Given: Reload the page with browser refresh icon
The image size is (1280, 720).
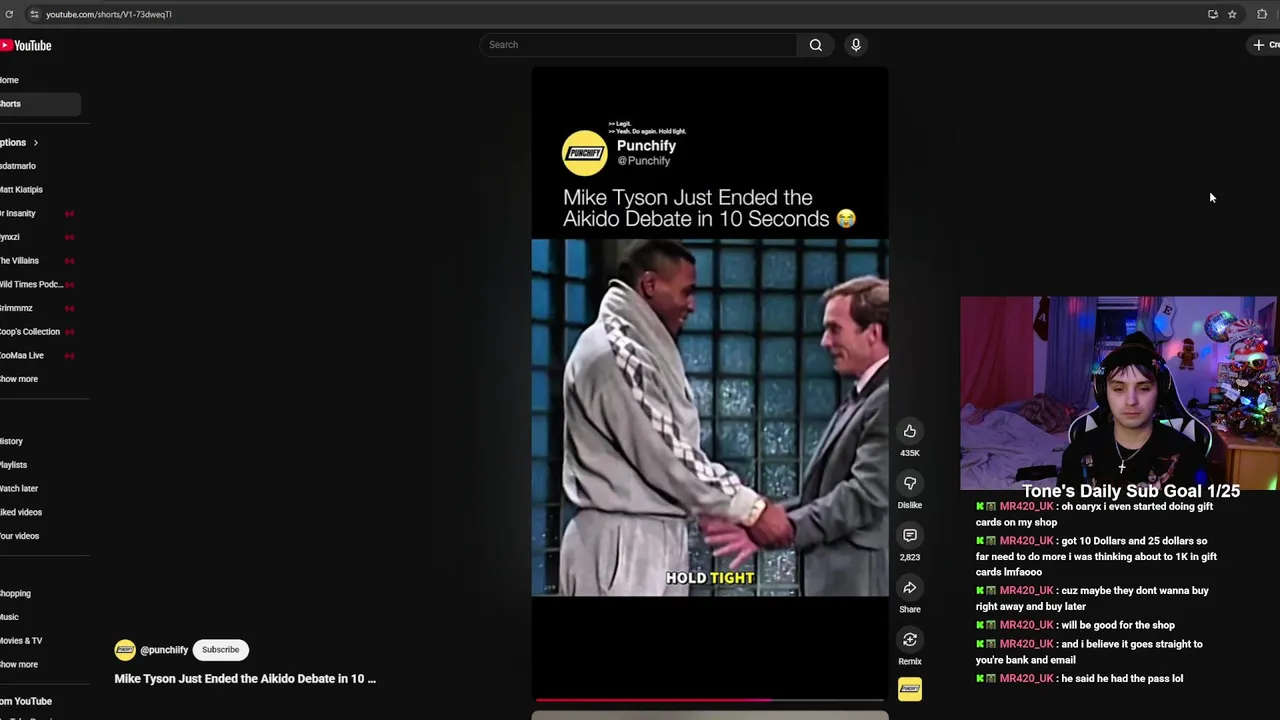Looking at the screenshot, I should [x=9, y=14].
